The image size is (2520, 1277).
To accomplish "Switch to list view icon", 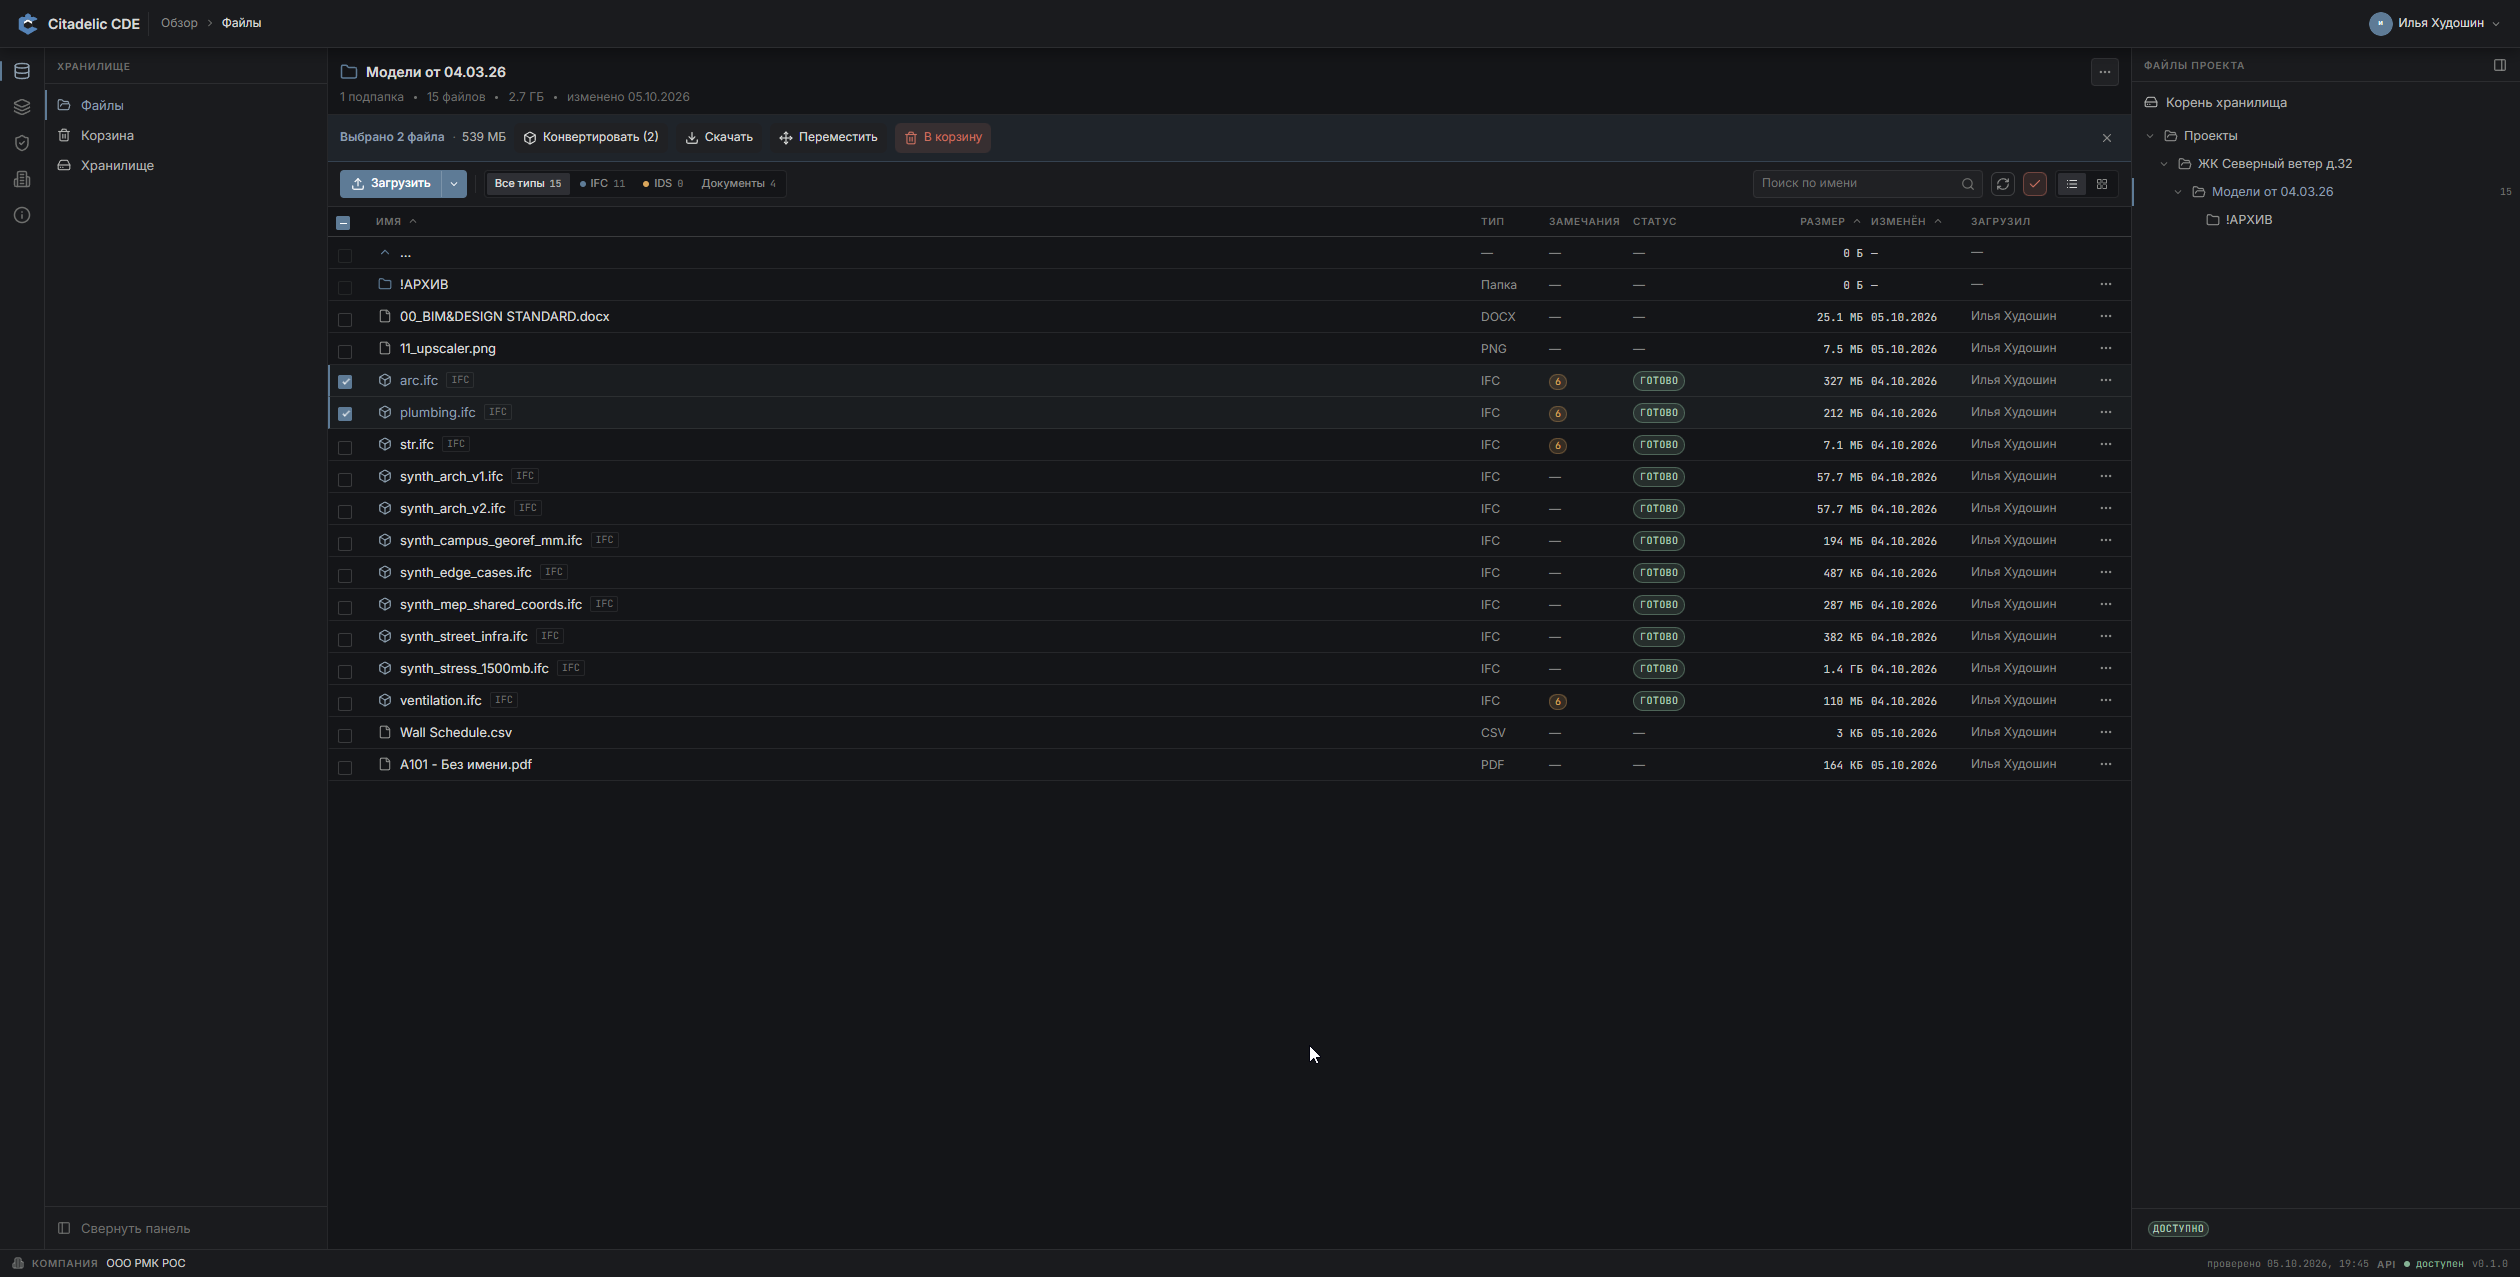I will pos(2072,184).
